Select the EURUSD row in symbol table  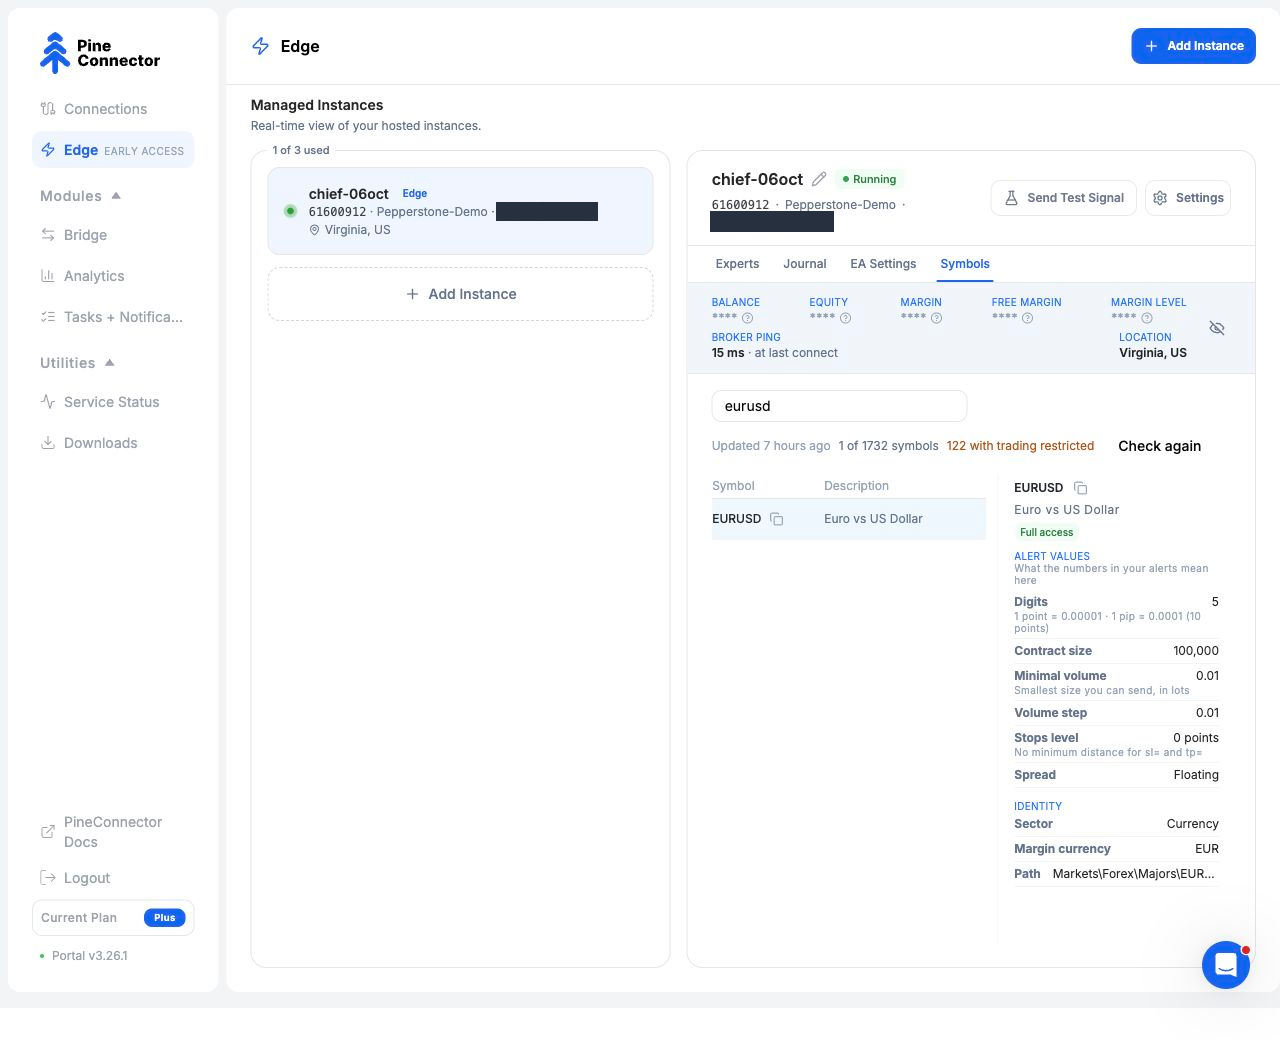pyautogui.click(x=849, y=519)
